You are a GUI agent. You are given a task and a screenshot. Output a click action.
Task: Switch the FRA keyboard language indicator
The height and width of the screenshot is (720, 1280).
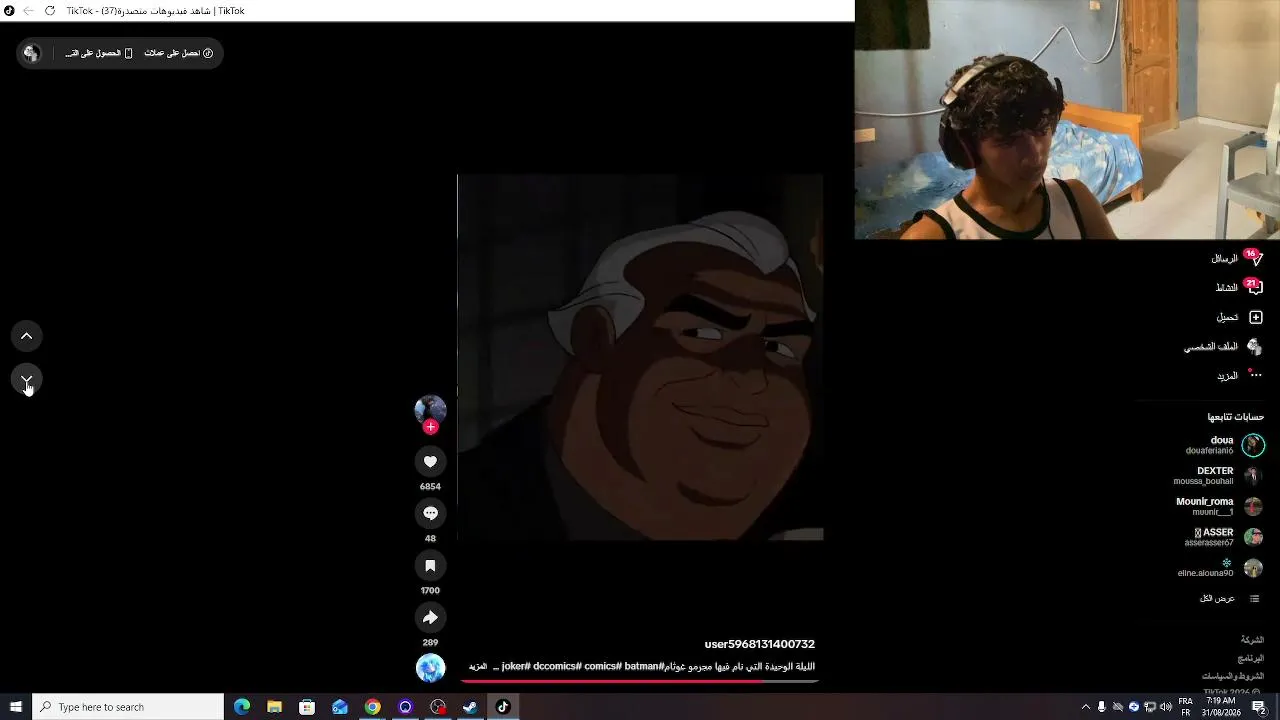coord(1185,707)
